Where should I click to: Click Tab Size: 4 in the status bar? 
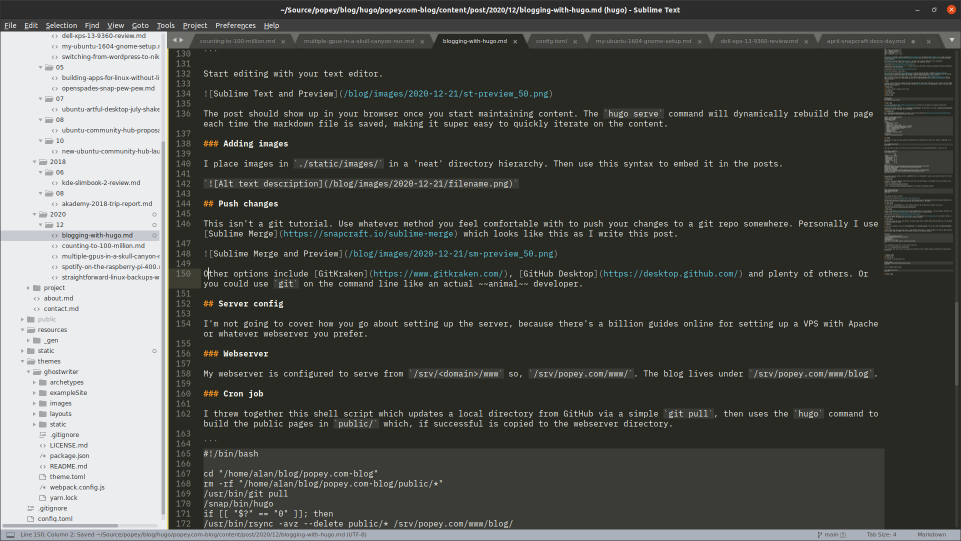point(881,535)
